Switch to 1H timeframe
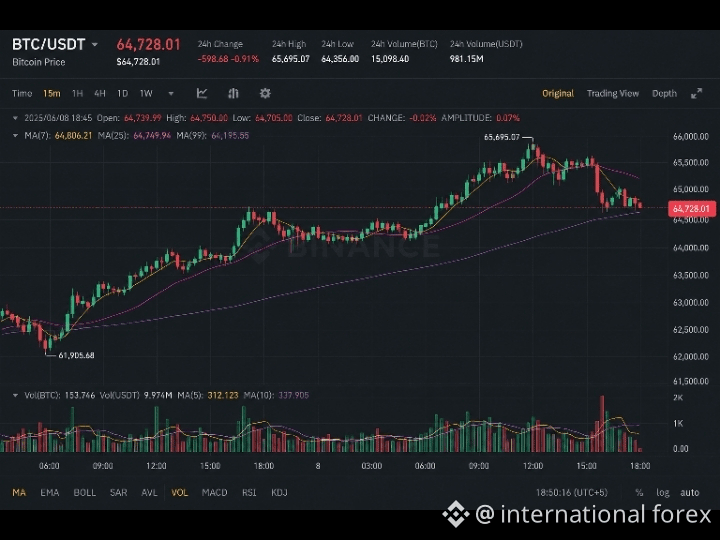The width and height of the screenshot is (720, 540). (x=77, y=93)
